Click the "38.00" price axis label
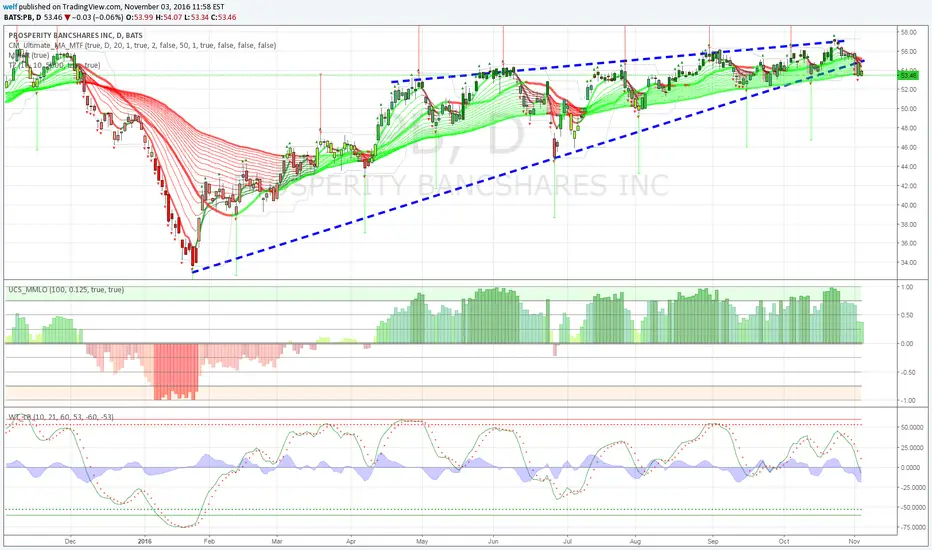 [908, 225]
